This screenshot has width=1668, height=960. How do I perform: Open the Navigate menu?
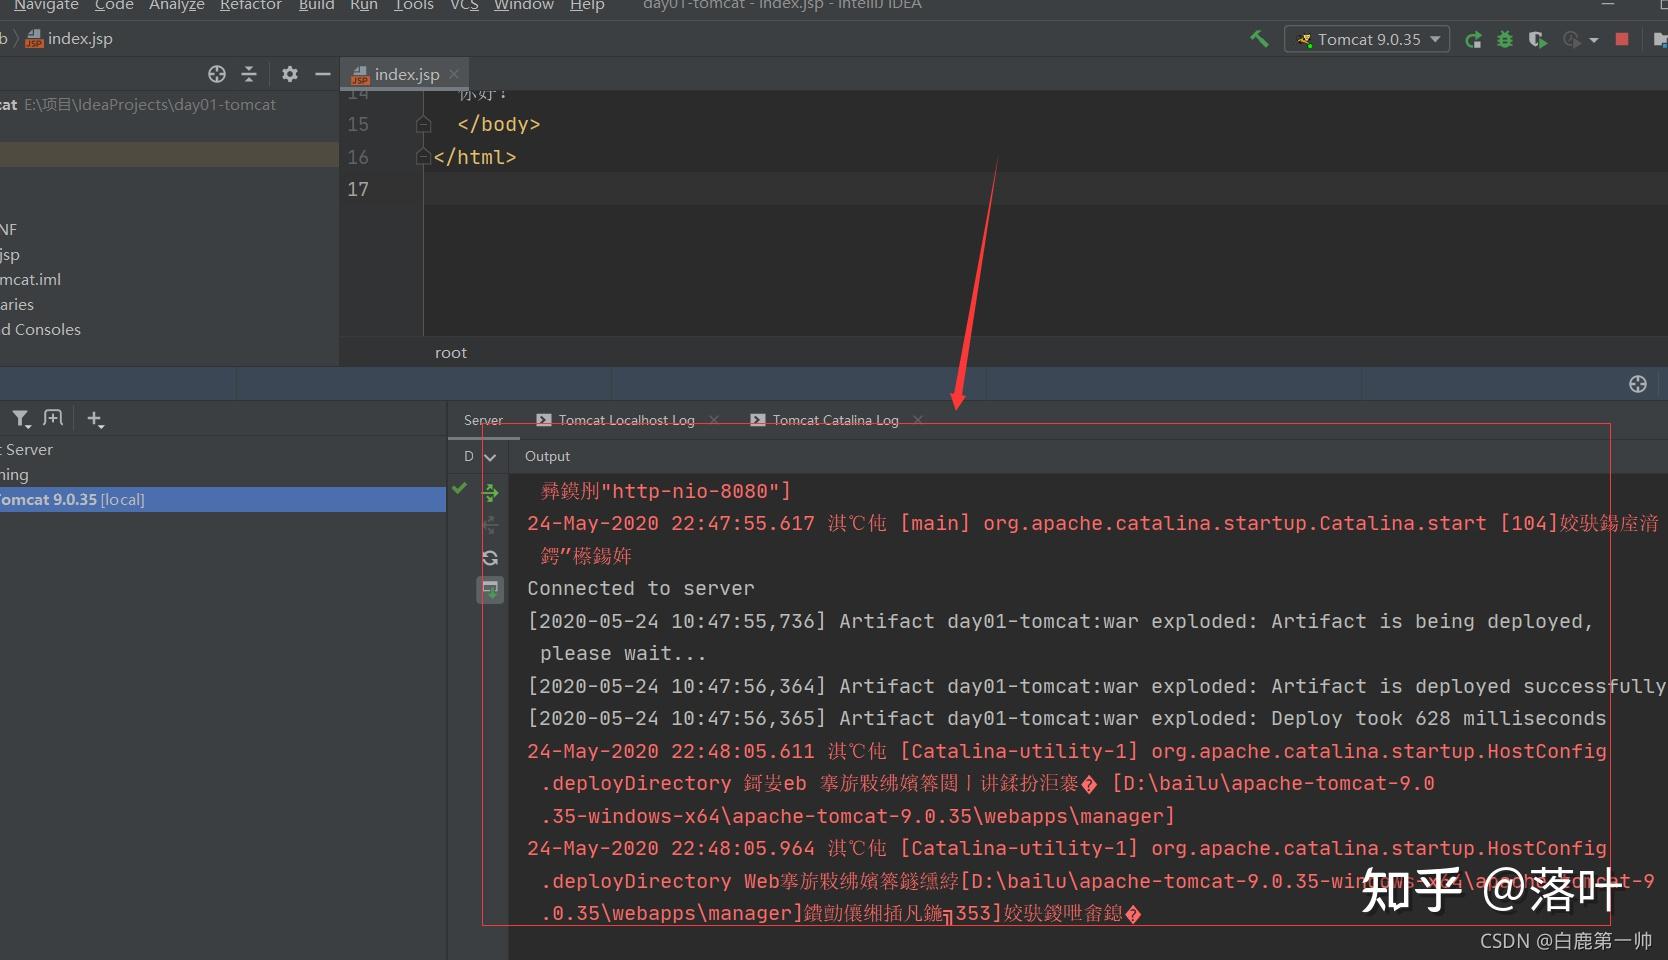[x=46, y=5]
